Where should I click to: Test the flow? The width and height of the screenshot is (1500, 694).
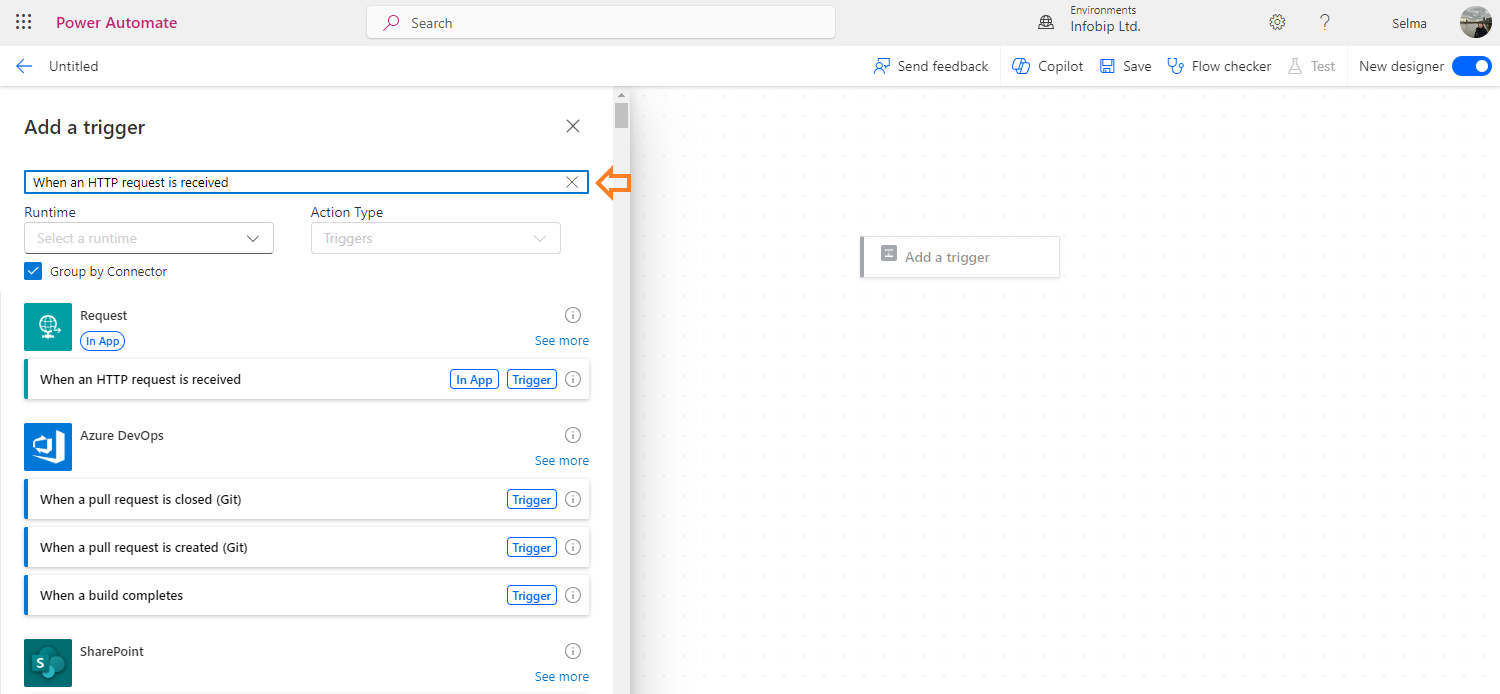[1311, 66]
